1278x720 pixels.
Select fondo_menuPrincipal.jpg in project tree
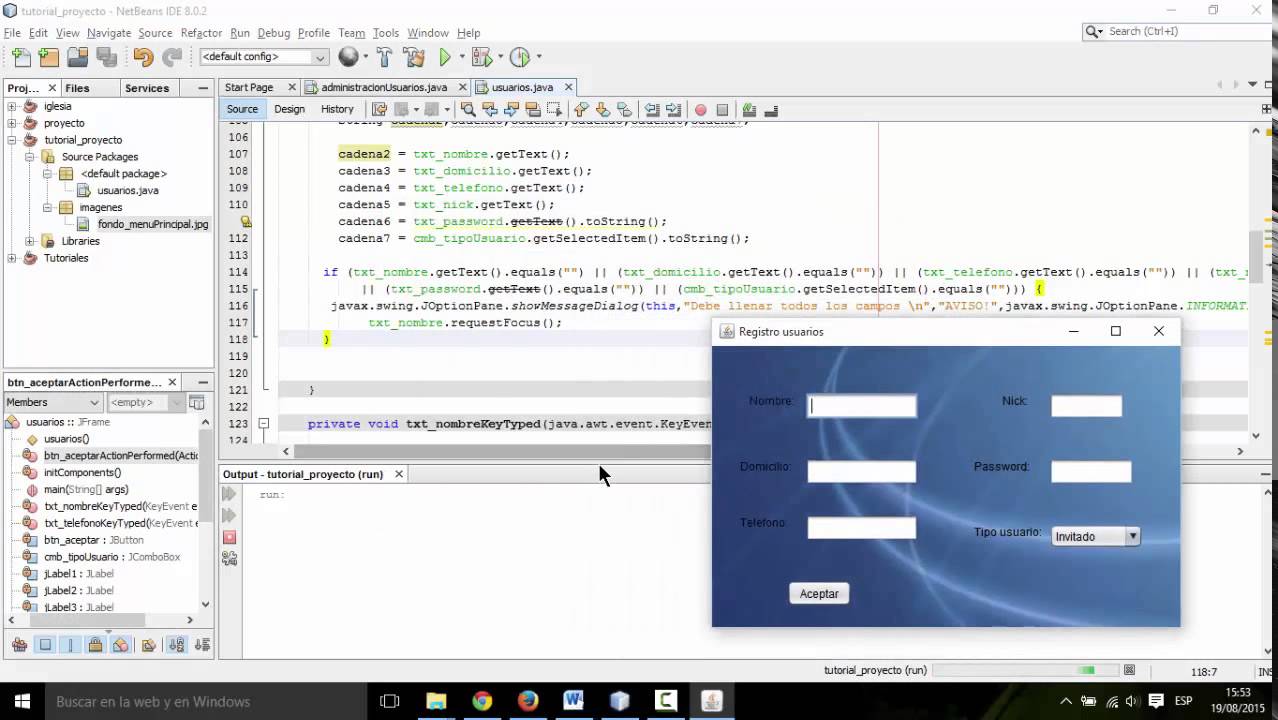tap(153, 224)
